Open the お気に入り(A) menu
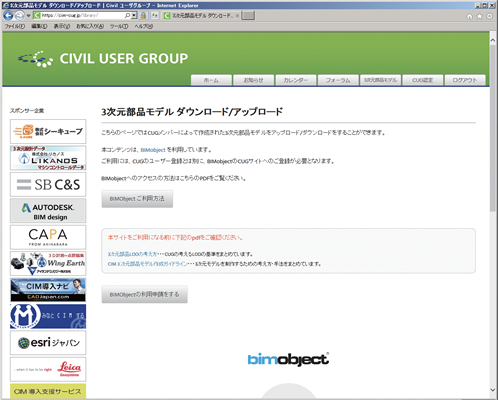This screenshot has width=498, height=400. click(90, 26)
